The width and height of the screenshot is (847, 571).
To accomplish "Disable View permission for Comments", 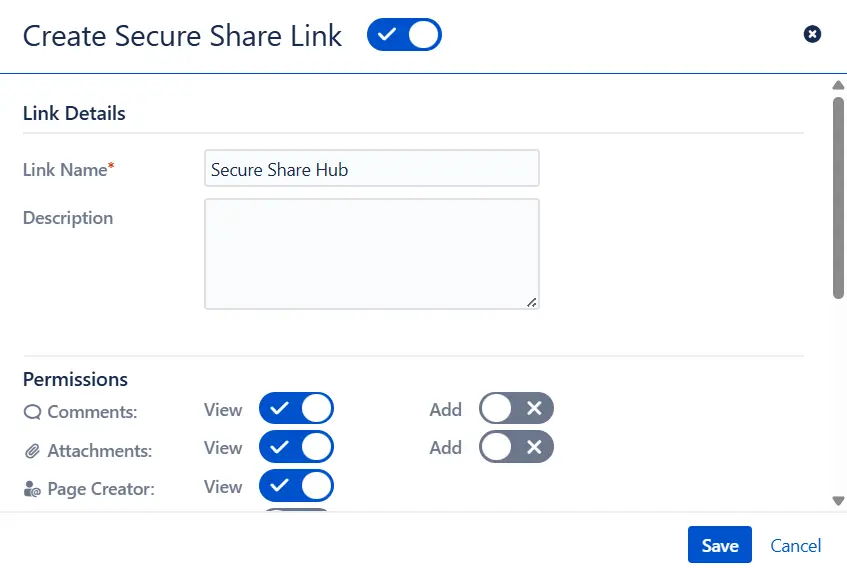I will [x=296, y=409].
